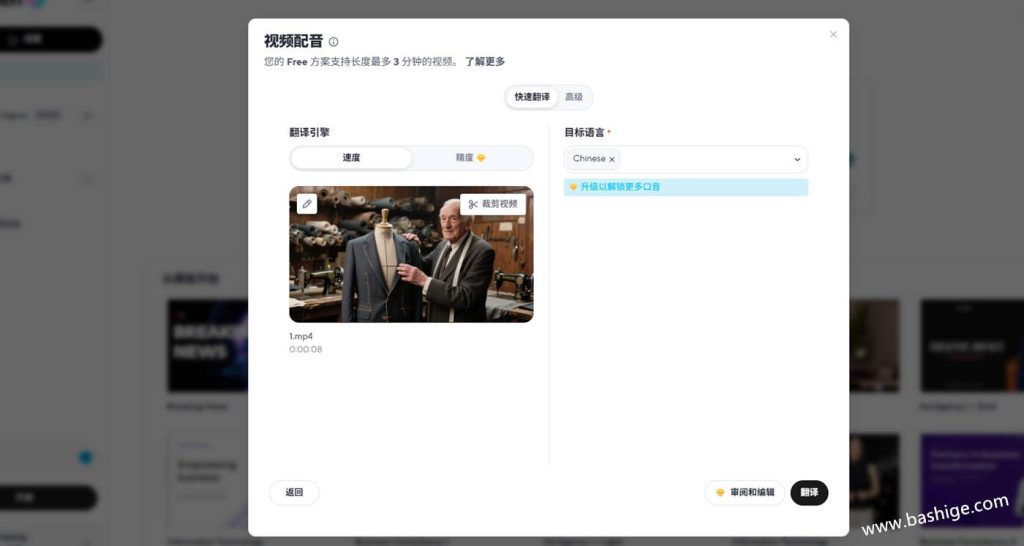1024x546 pixels.
Task: Click 升级以解锁更多口音 upgrade banner
Action: coord(686,187)
